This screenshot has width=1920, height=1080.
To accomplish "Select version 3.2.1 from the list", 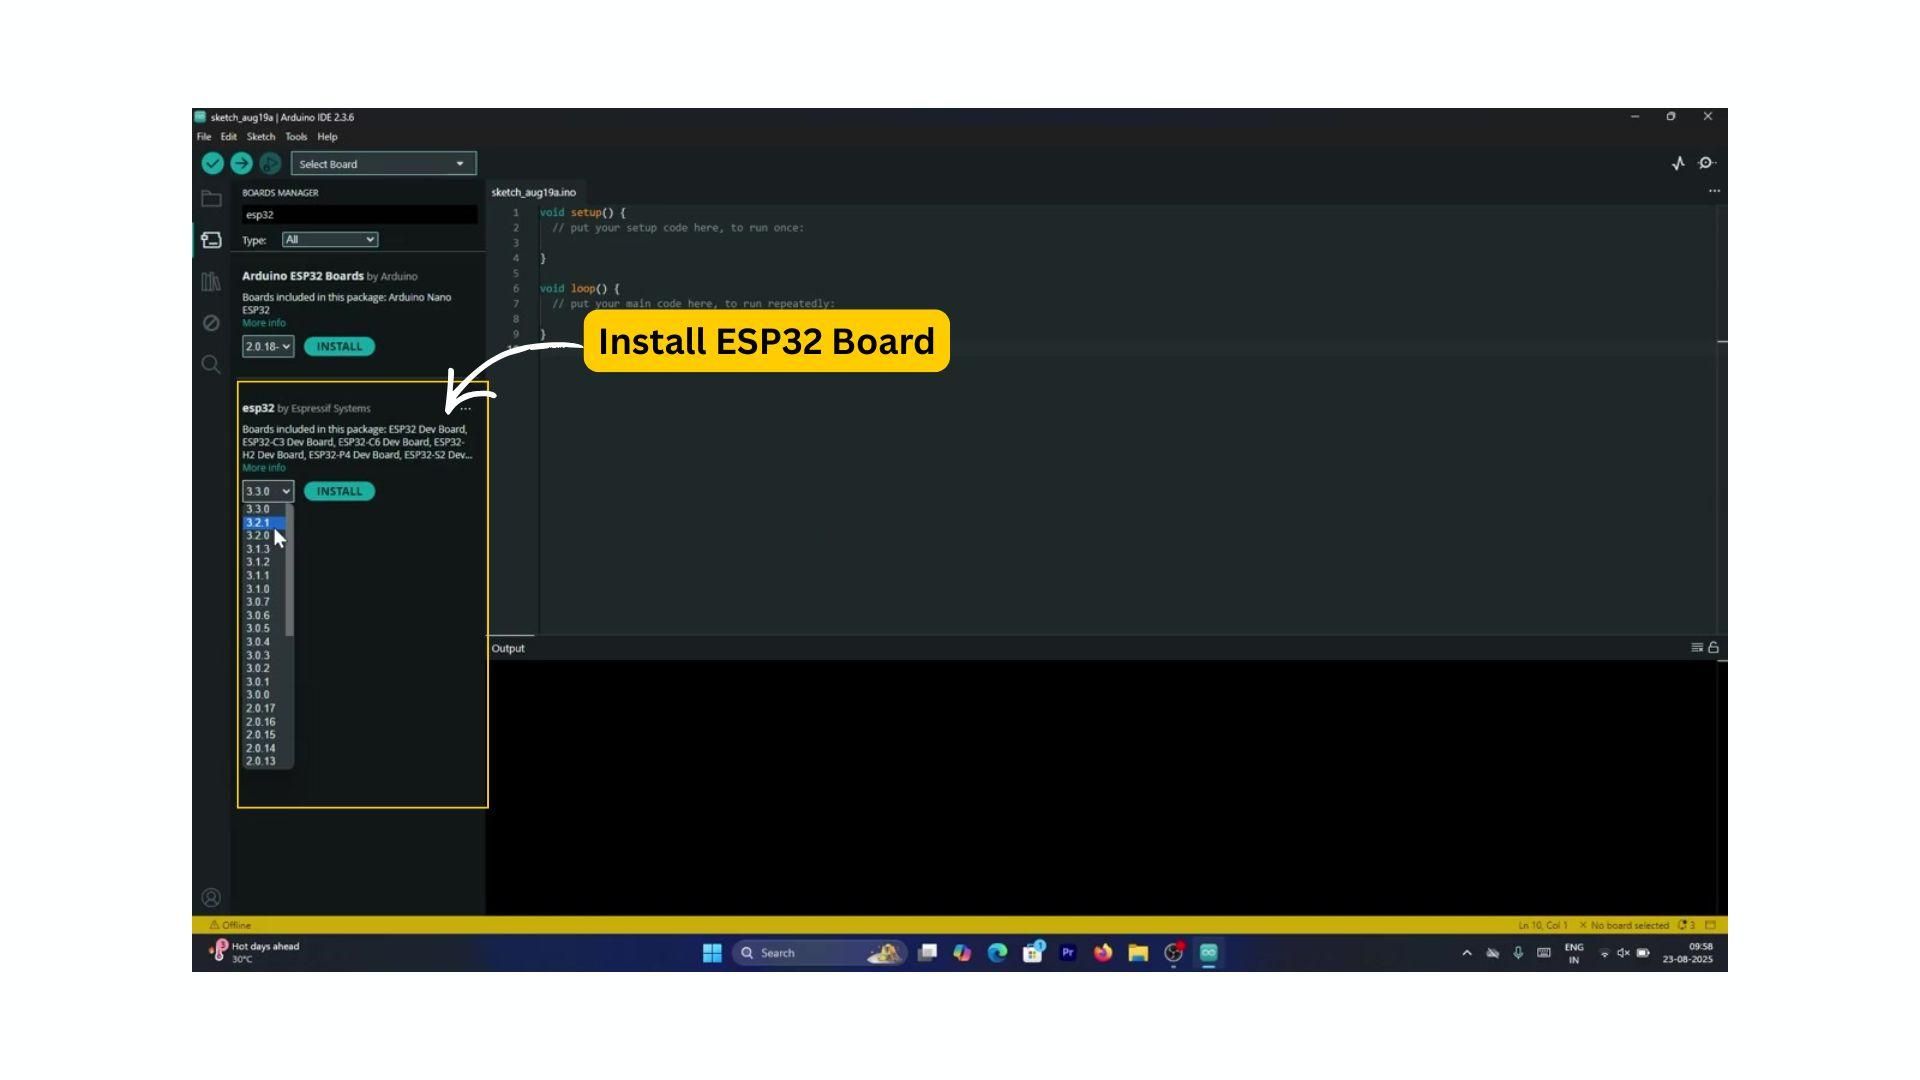I will point(265,523).
